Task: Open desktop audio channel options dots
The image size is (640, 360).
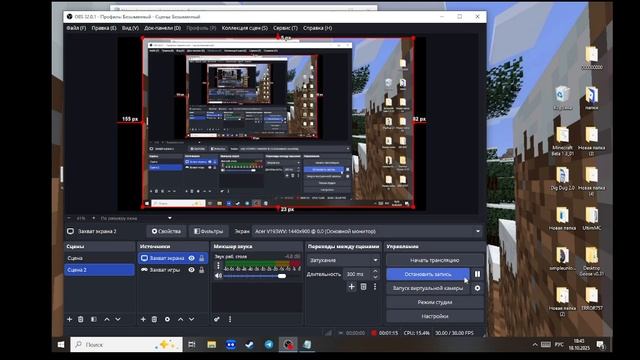Action: [218, 266]
